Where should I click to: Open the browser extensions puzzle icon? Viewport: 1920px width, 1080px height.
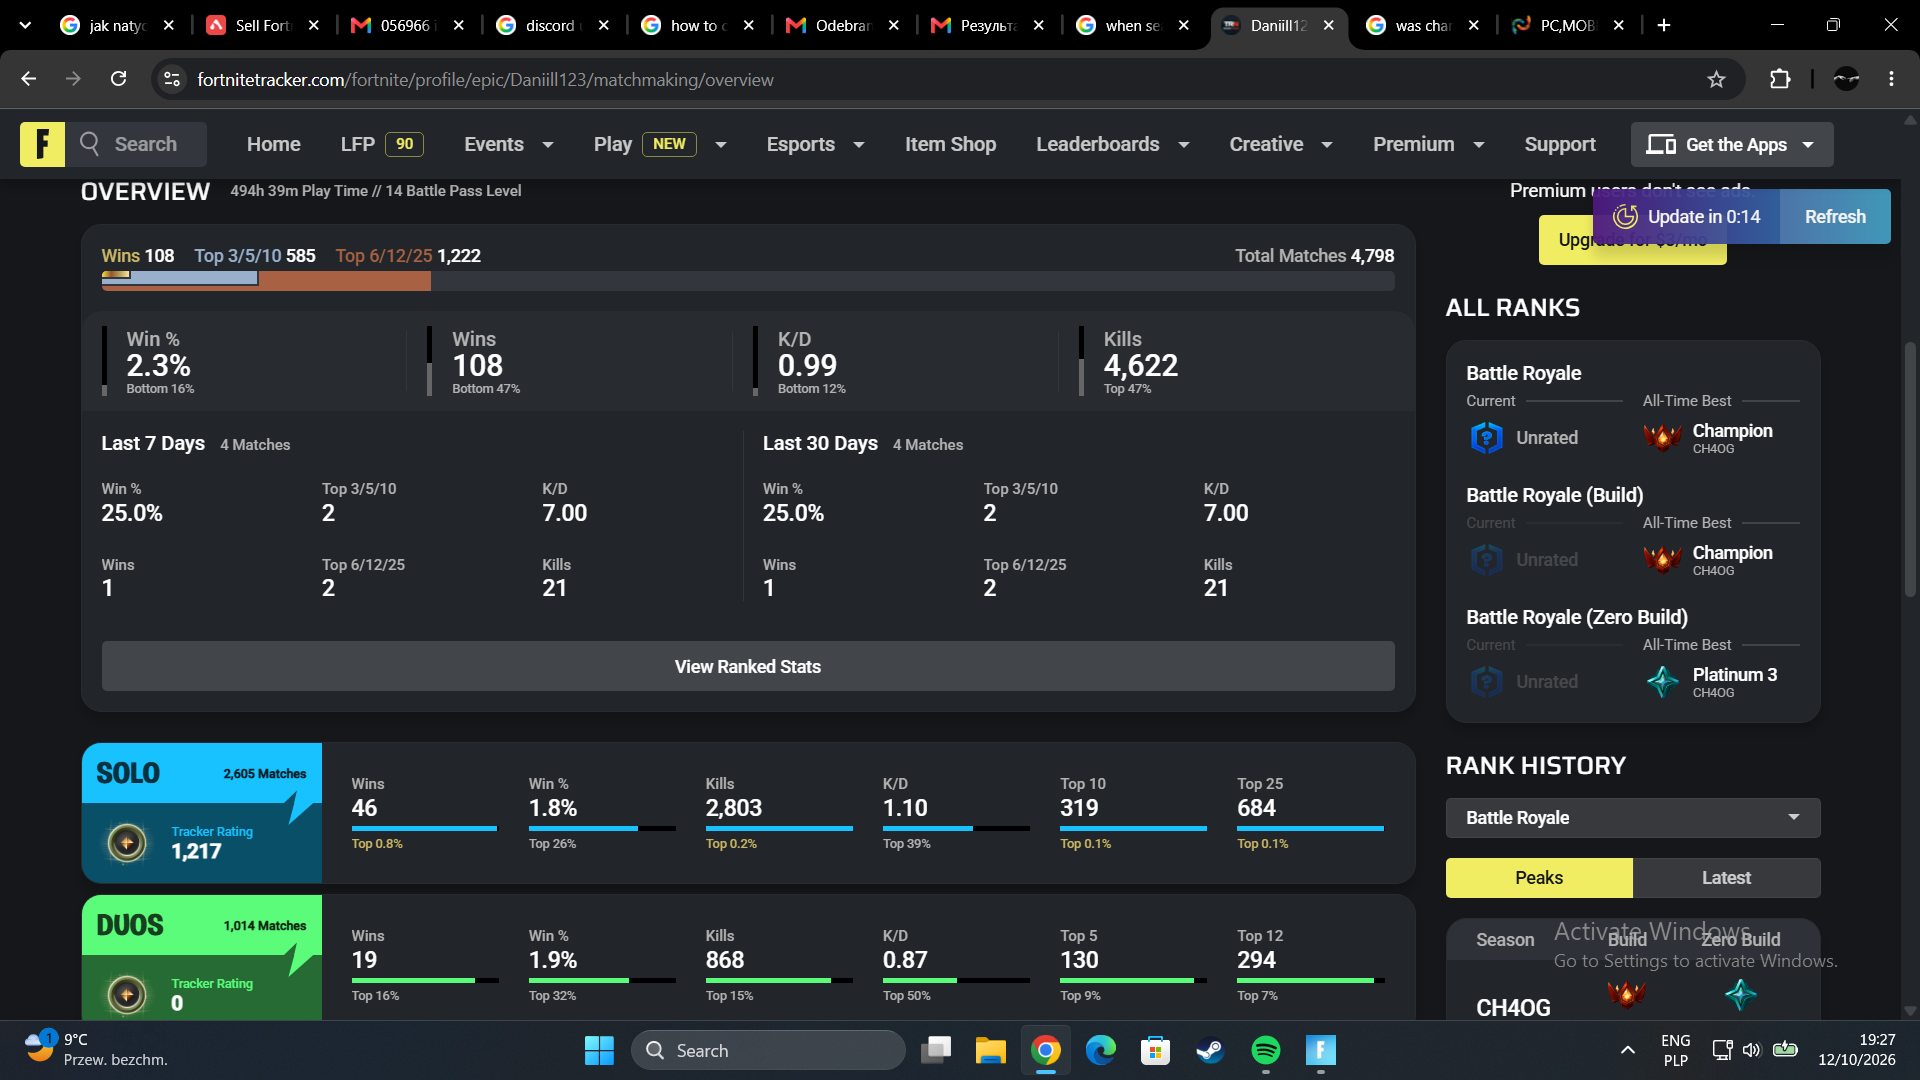(1780, 79)
